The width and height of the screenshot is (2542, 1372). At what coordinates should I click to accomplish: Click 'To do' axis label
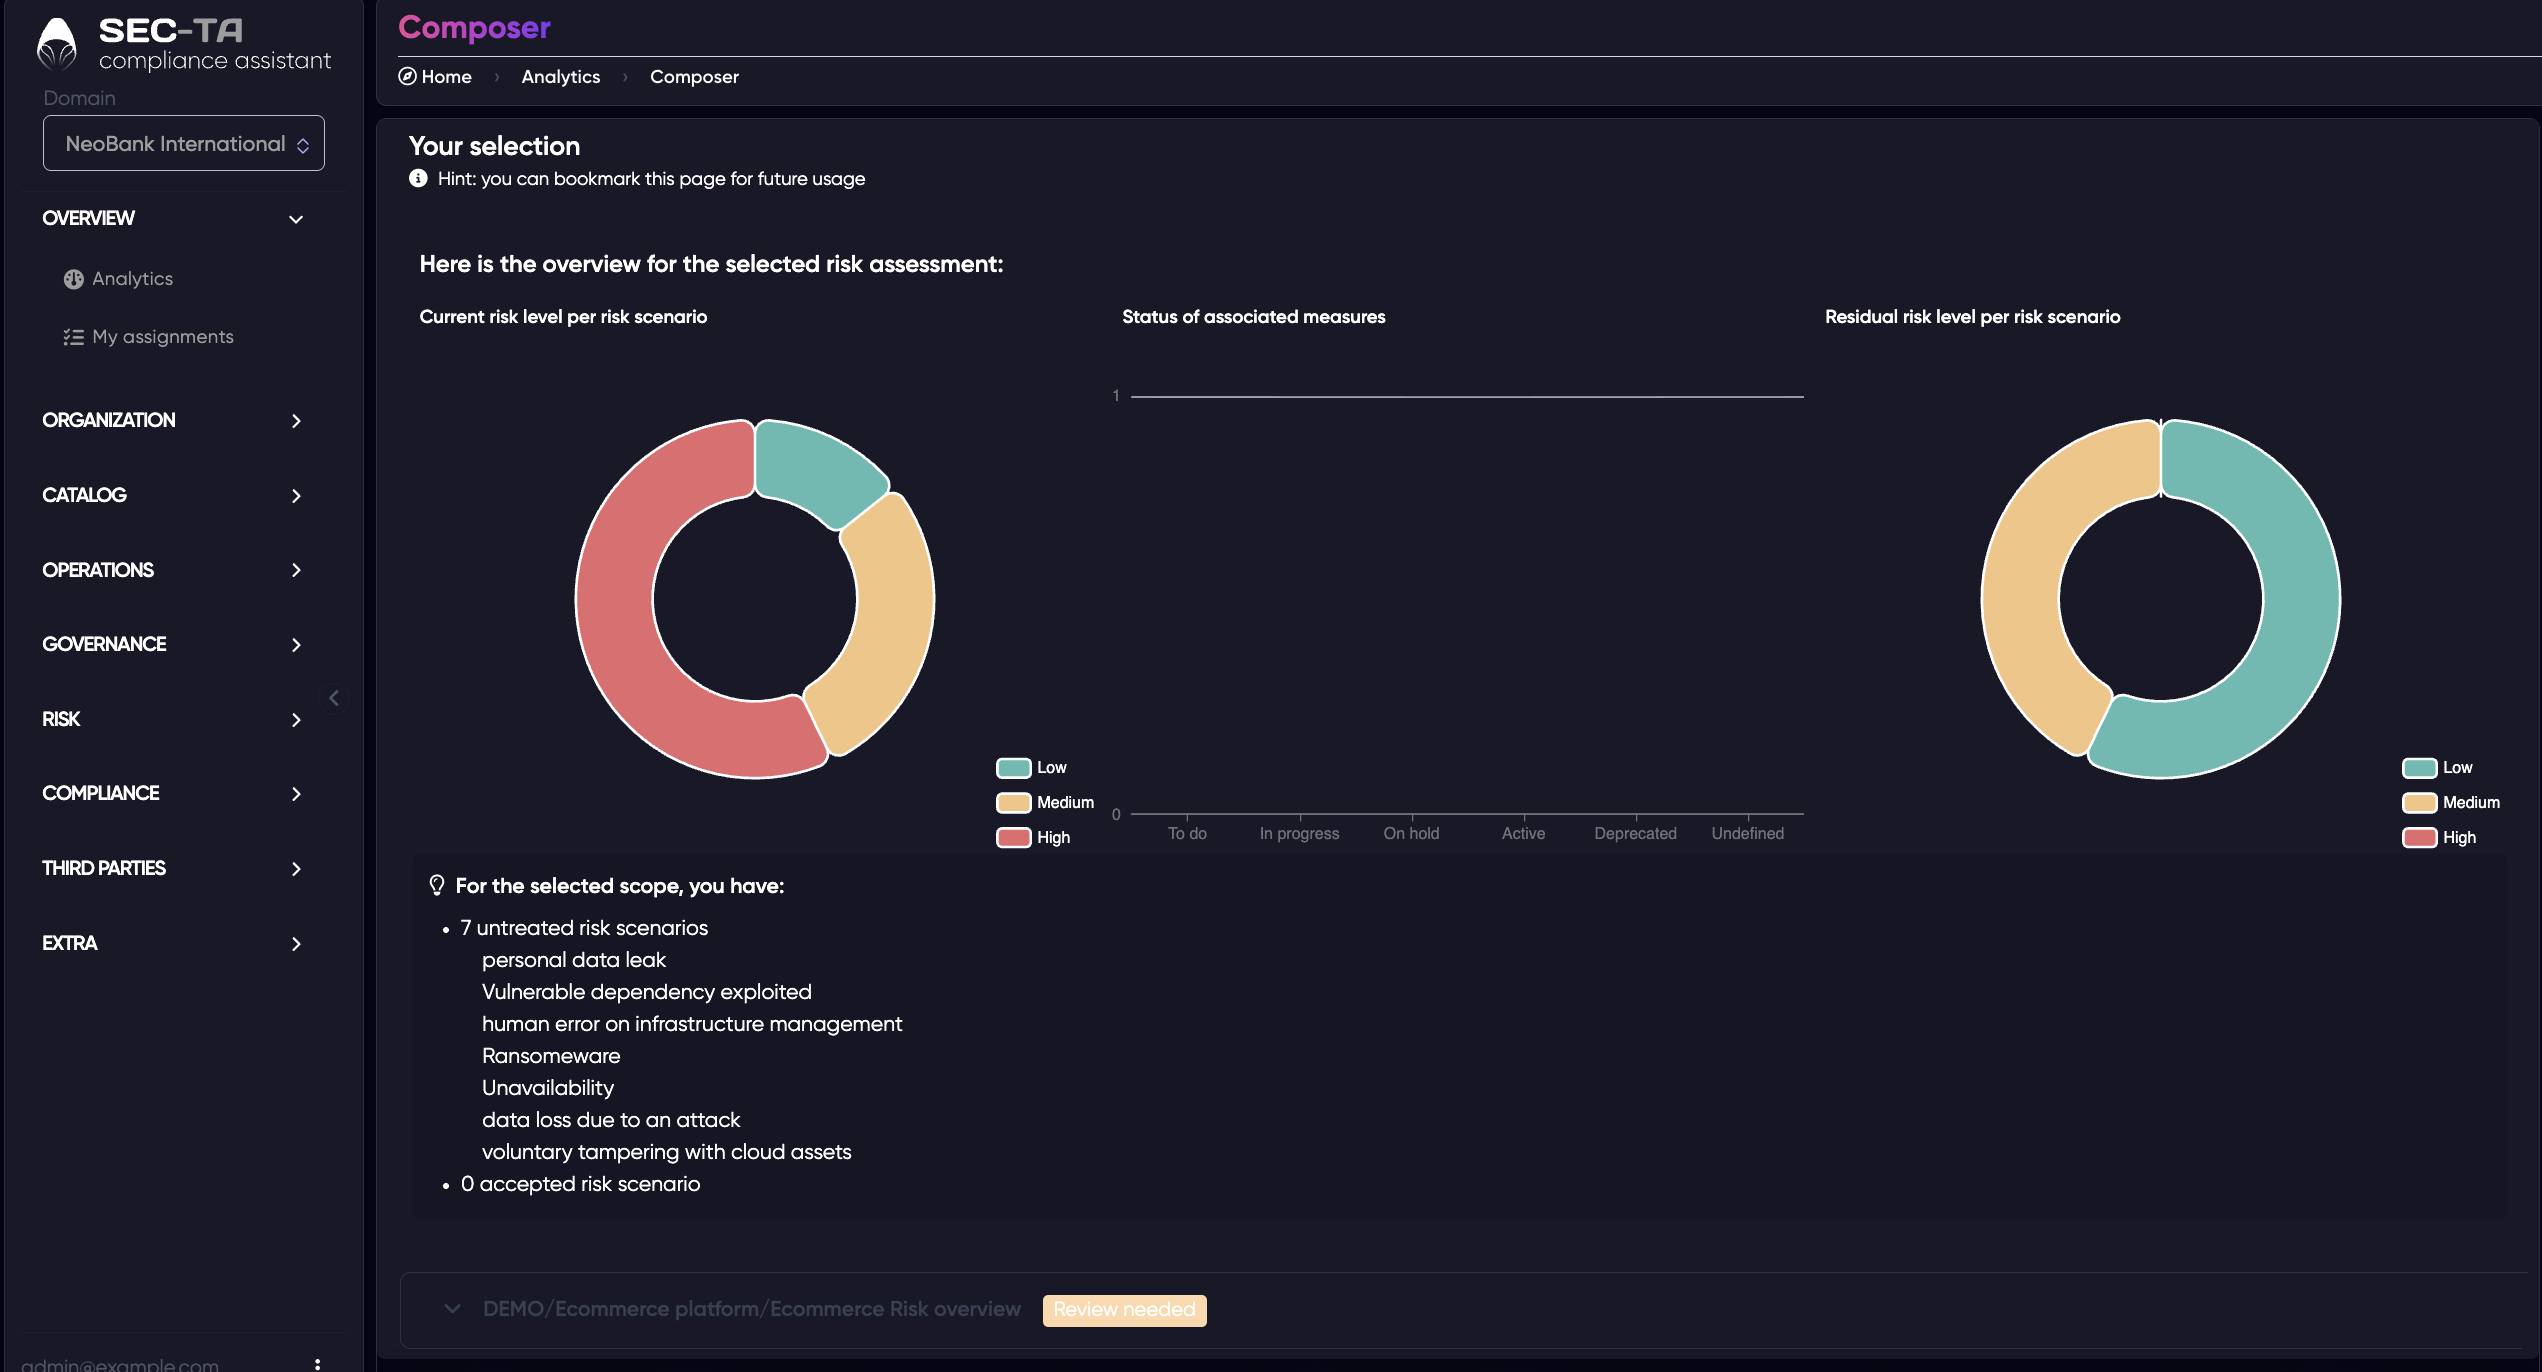tap(1187, 834)
